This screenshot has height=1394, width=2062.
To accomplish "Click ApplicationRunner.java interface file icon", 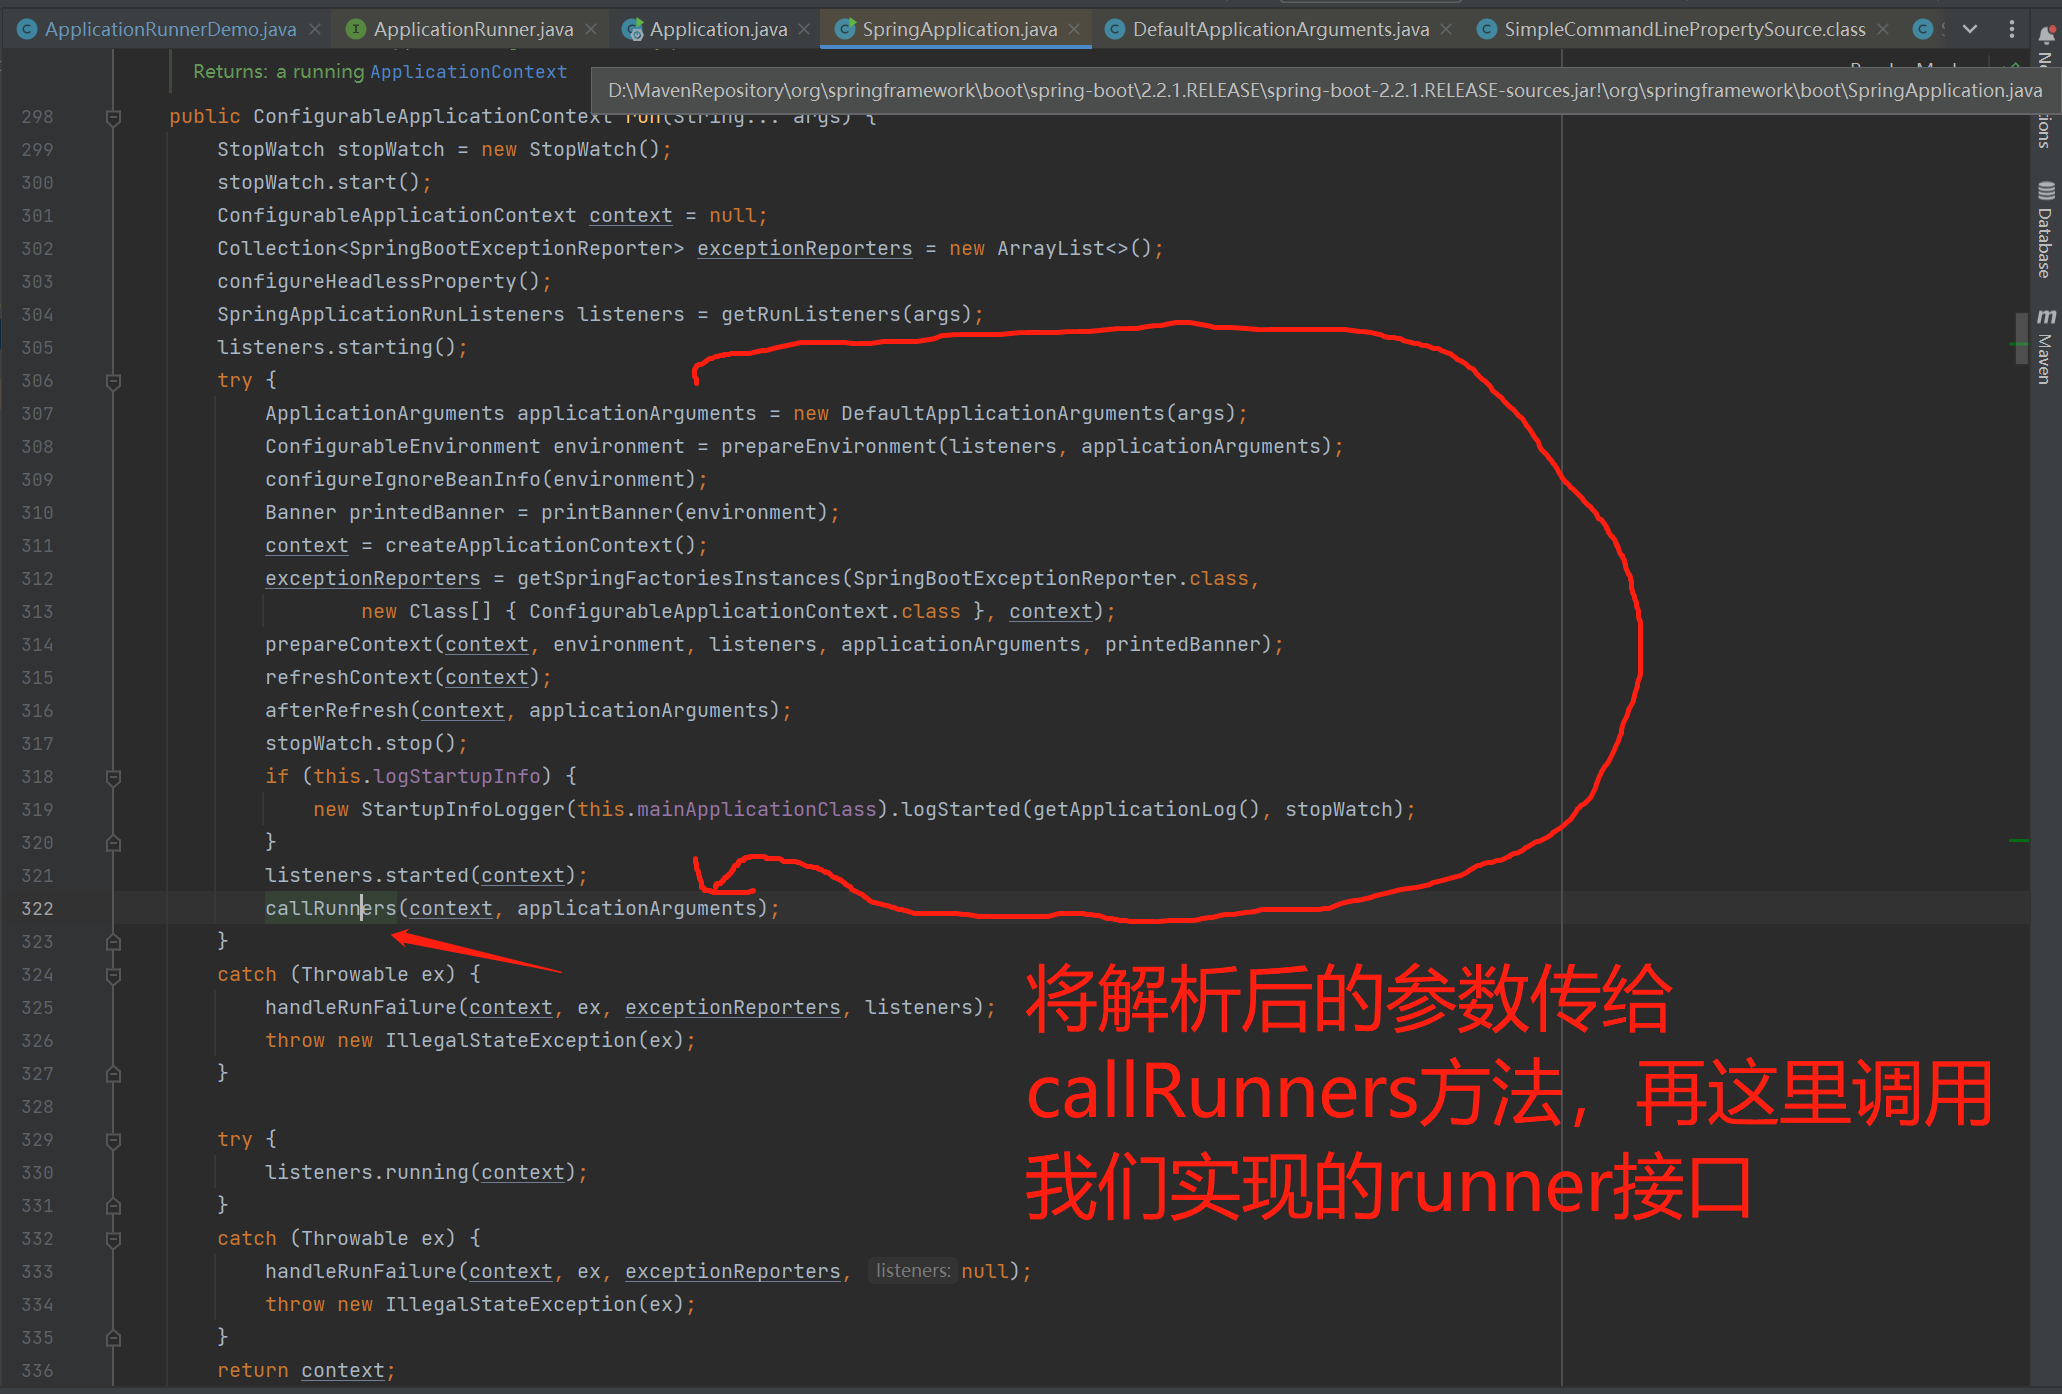I will tap(355, 29).
